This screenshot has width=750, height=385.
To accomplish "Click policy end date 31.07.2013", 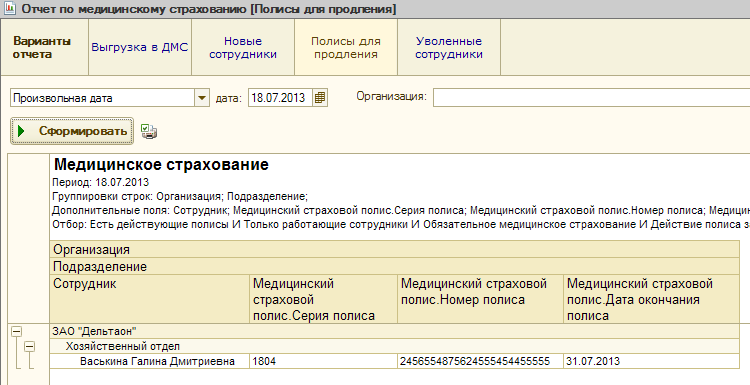I will pos(651,361).
